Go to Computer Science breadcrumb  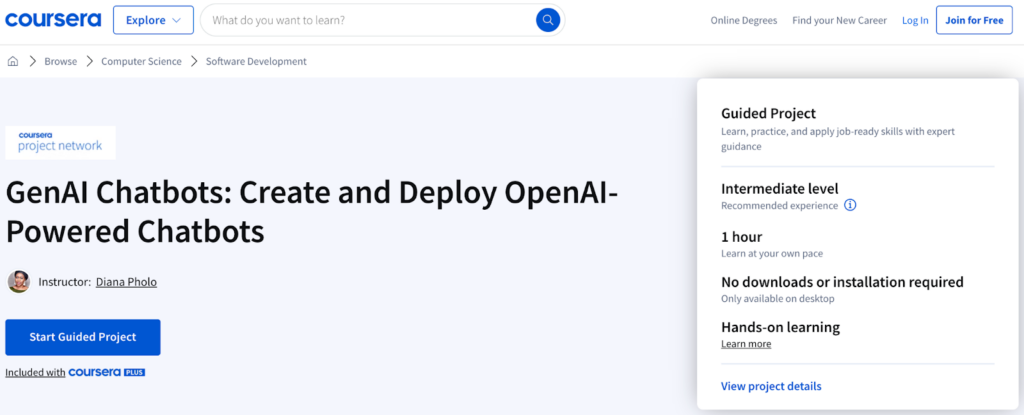[x=141, y=61]
